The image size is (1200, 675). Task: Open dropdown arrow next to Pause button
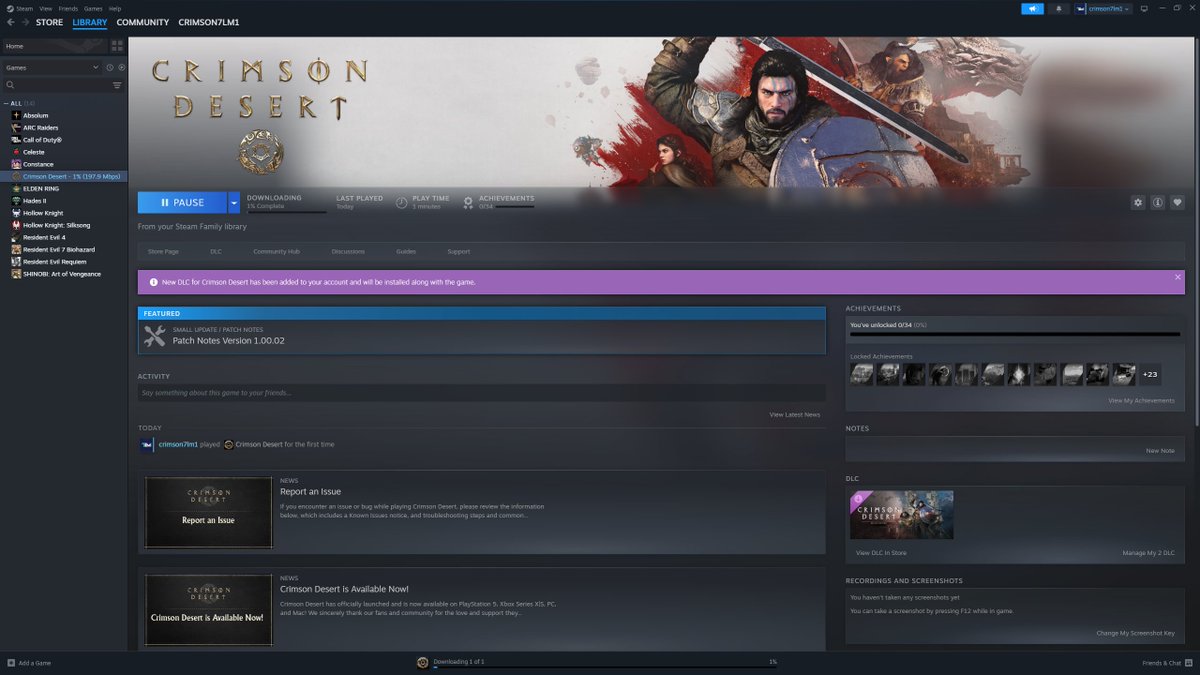tap(234, 202)
